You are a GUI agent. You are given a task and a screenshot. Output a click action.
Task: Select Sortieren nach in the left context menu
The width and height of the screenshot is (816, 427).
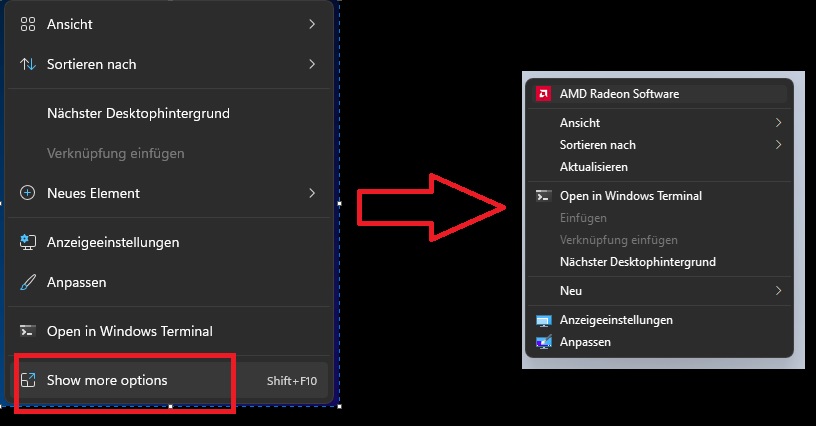[x=169, y=64]
